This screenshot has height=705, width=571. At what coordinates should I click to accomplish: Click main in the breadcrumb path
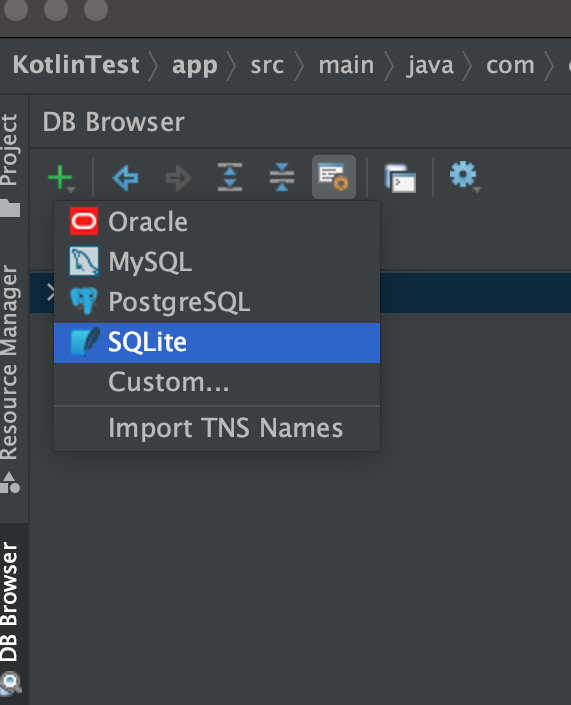[346, 66]
